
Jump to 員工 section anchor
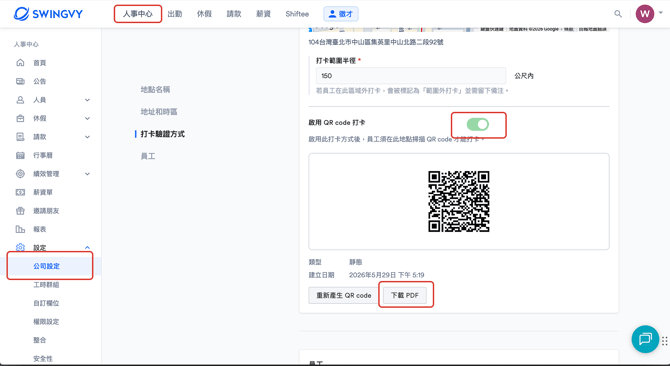148,156
